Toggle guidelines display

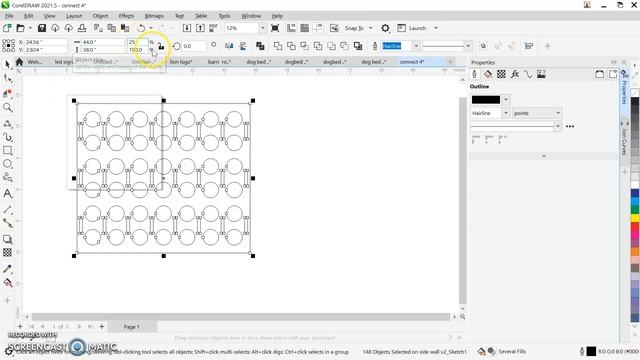click(318, 28)
